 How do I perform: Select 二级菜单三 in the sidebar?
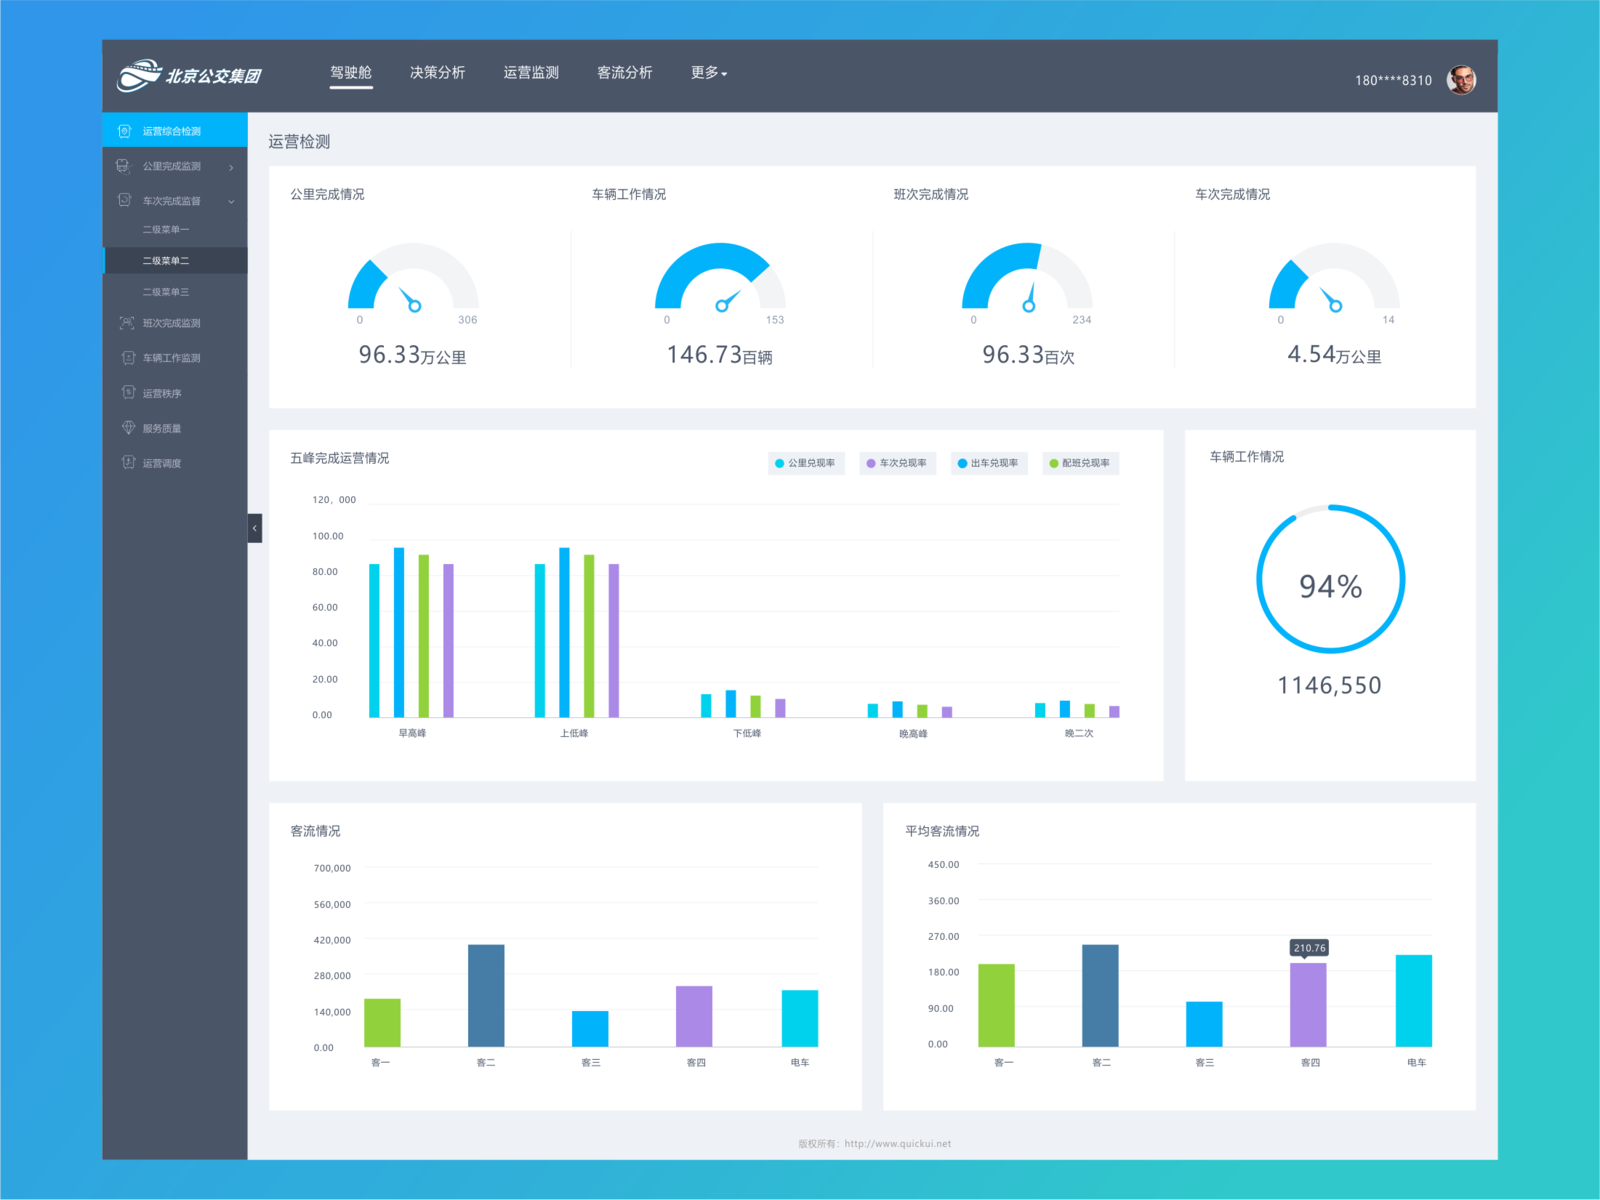(x=166, y=291)
